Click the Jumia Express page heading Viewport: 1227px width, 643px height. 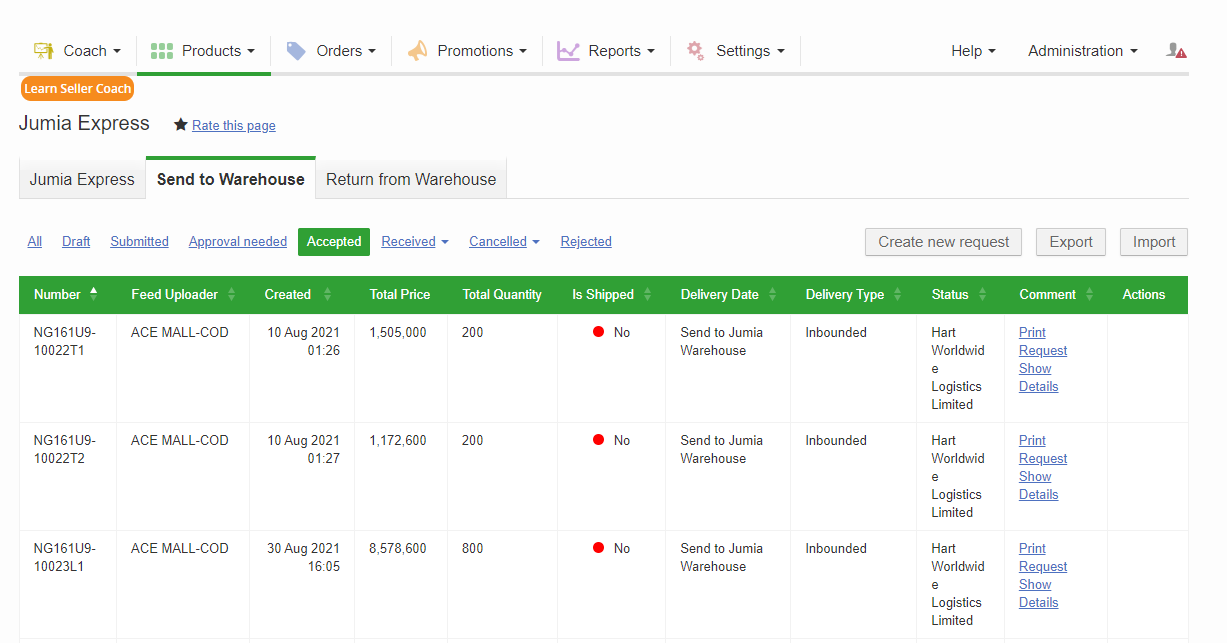84,123
